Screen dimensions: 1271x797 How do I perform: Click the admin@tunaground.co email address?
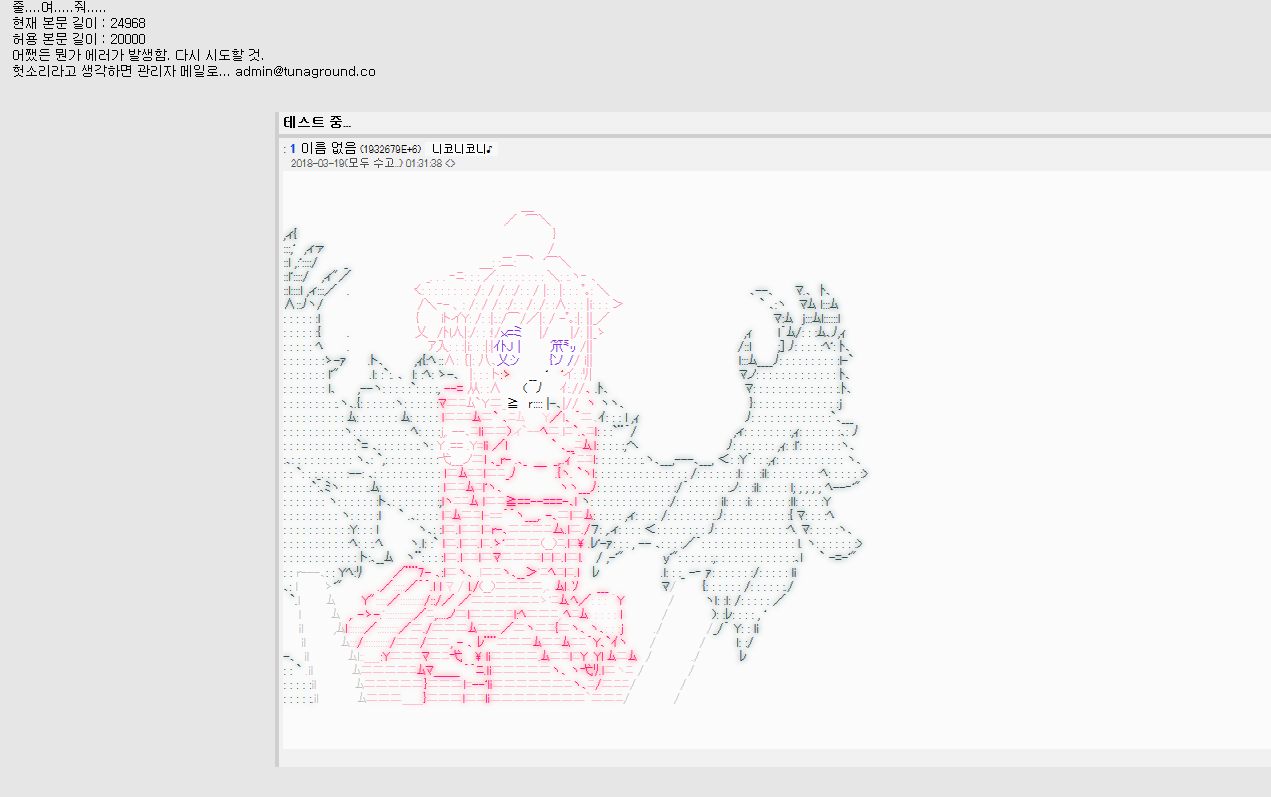click(x=305, y=71)
